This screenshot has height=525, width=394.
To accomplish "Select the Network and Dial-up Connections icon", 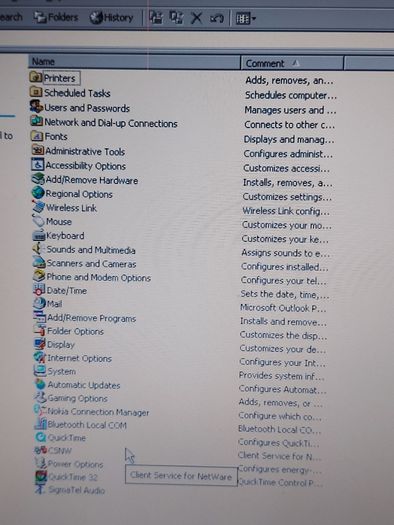I will pos(36,122).
